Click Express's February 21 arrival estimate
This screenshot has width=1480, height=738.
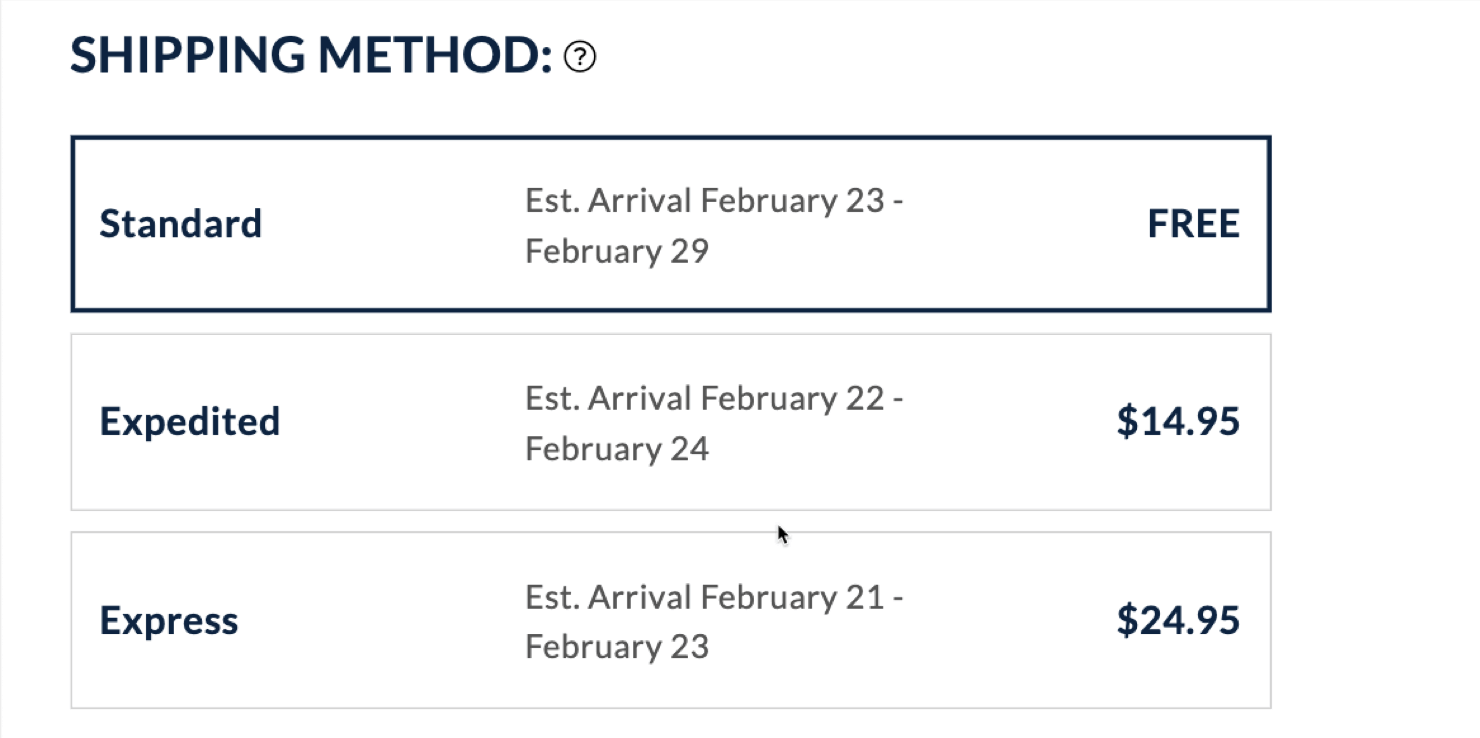click(x=715, y=596)
